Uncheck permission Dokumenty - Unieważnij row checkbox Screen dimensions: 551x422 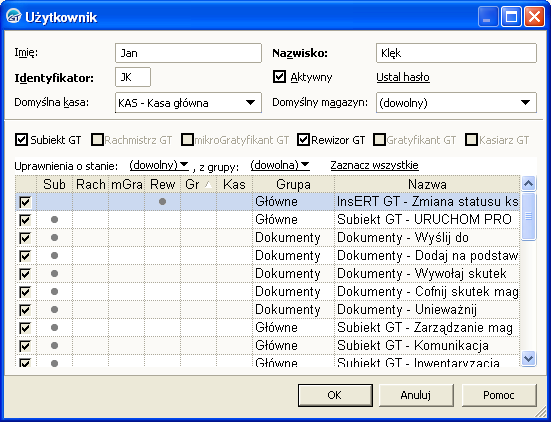[x=25, y=310]
